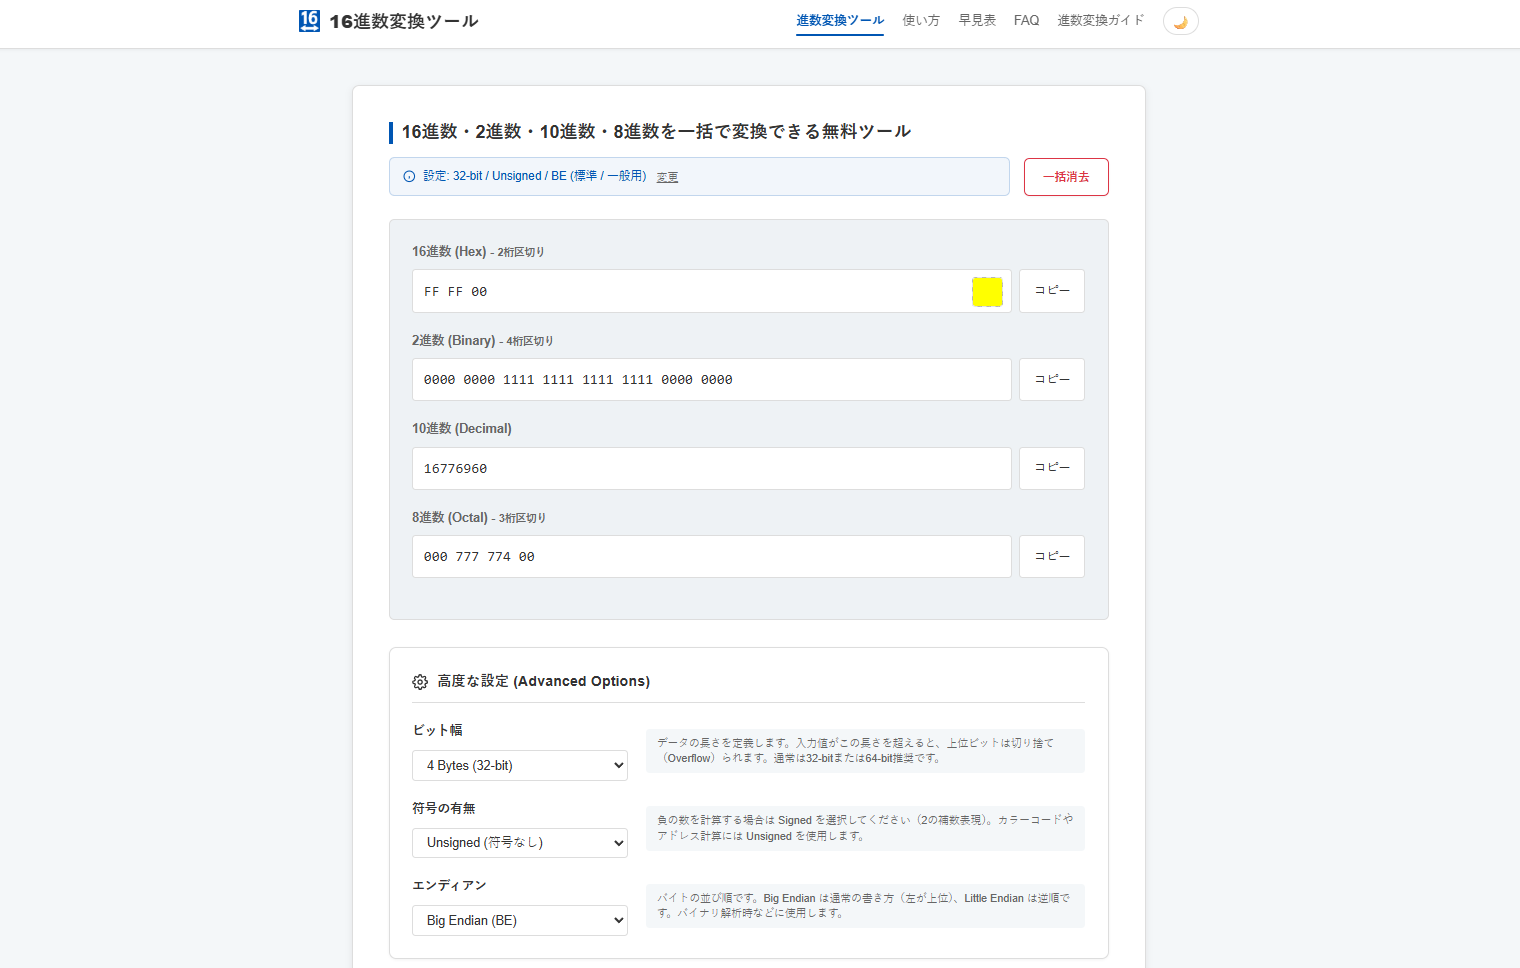The image size is (1520, 968).
Task: Click the yellow color preview swatch
Action: coord(988,291)
